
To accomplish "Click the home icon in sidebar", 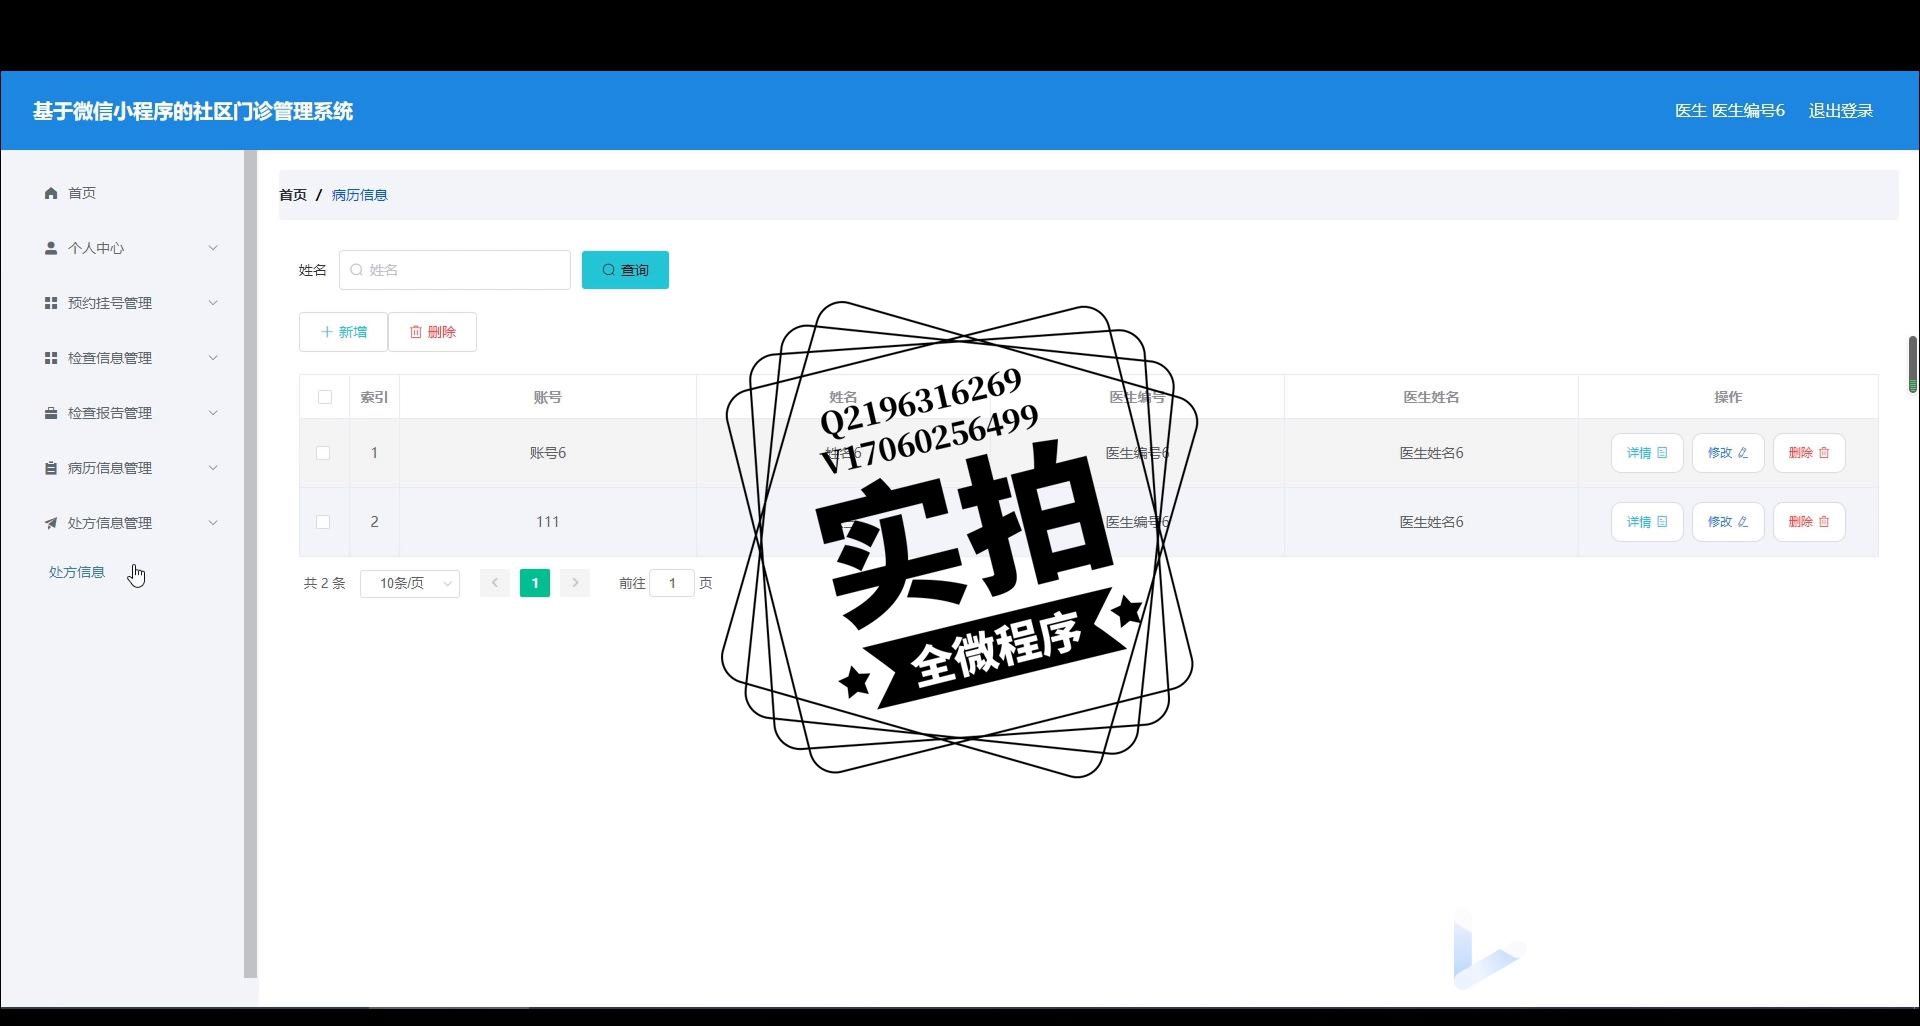I will pos(51,193).
